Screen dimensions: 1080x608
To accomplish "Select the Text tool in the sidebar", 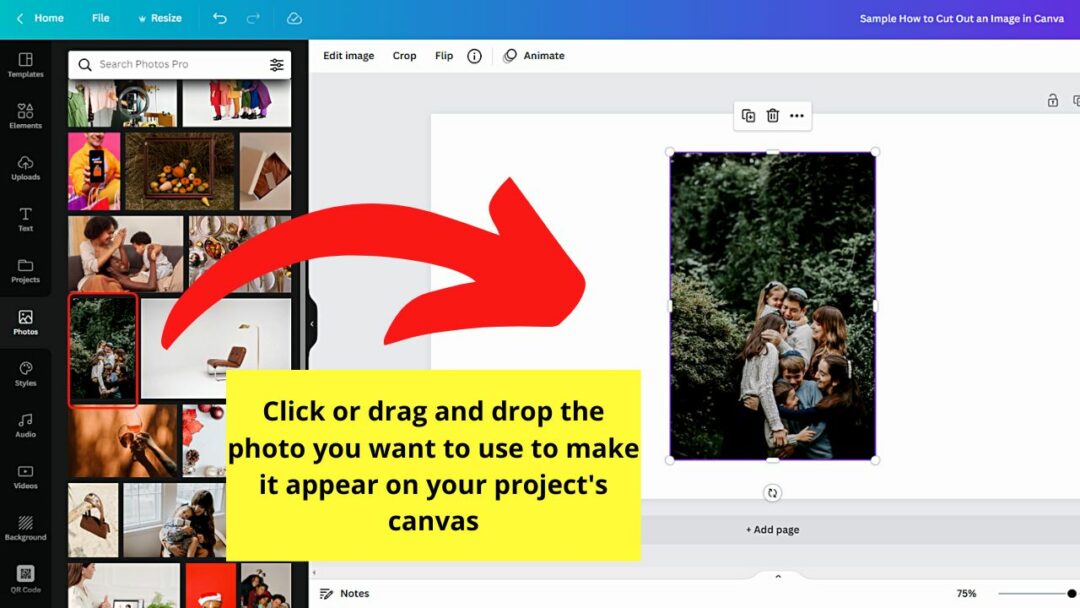I will pyautogui.click(x=25, y=218).
